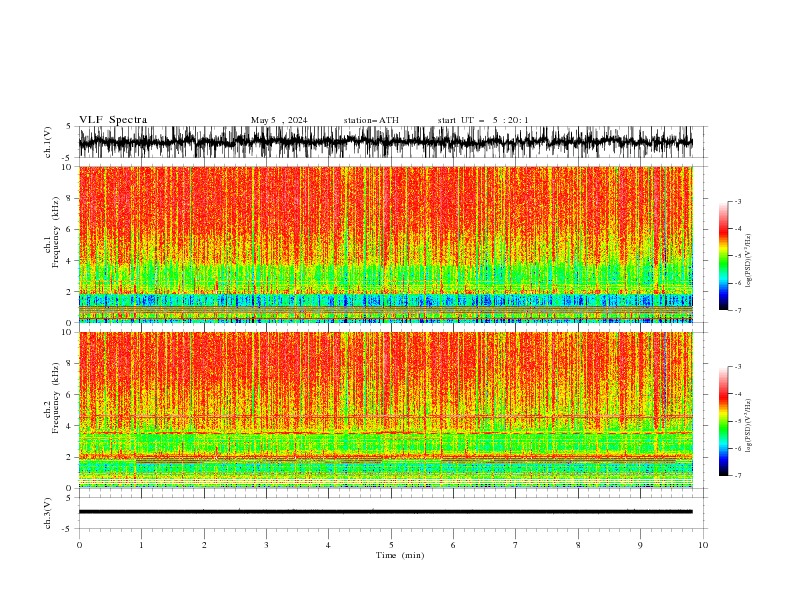The image size is (792, 612).
Task: Click the lower color bar for ch.2 PSD
Action: point(723,421)
